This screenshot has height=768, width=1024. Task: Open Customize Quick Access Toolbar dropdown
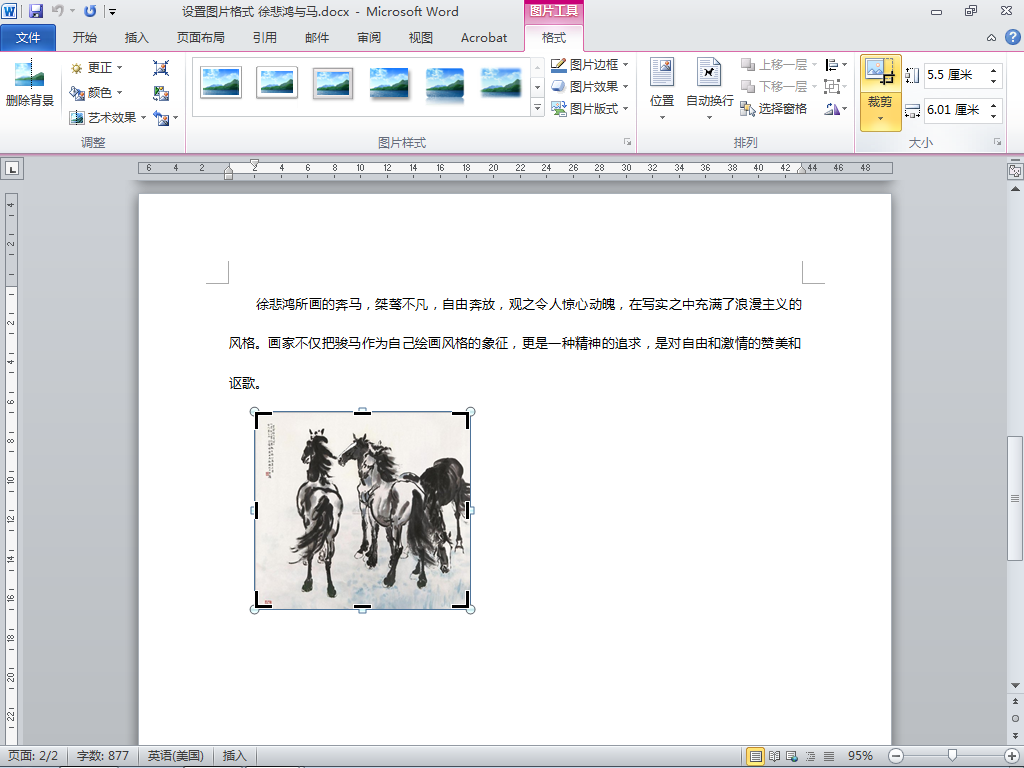coord(112,12)
